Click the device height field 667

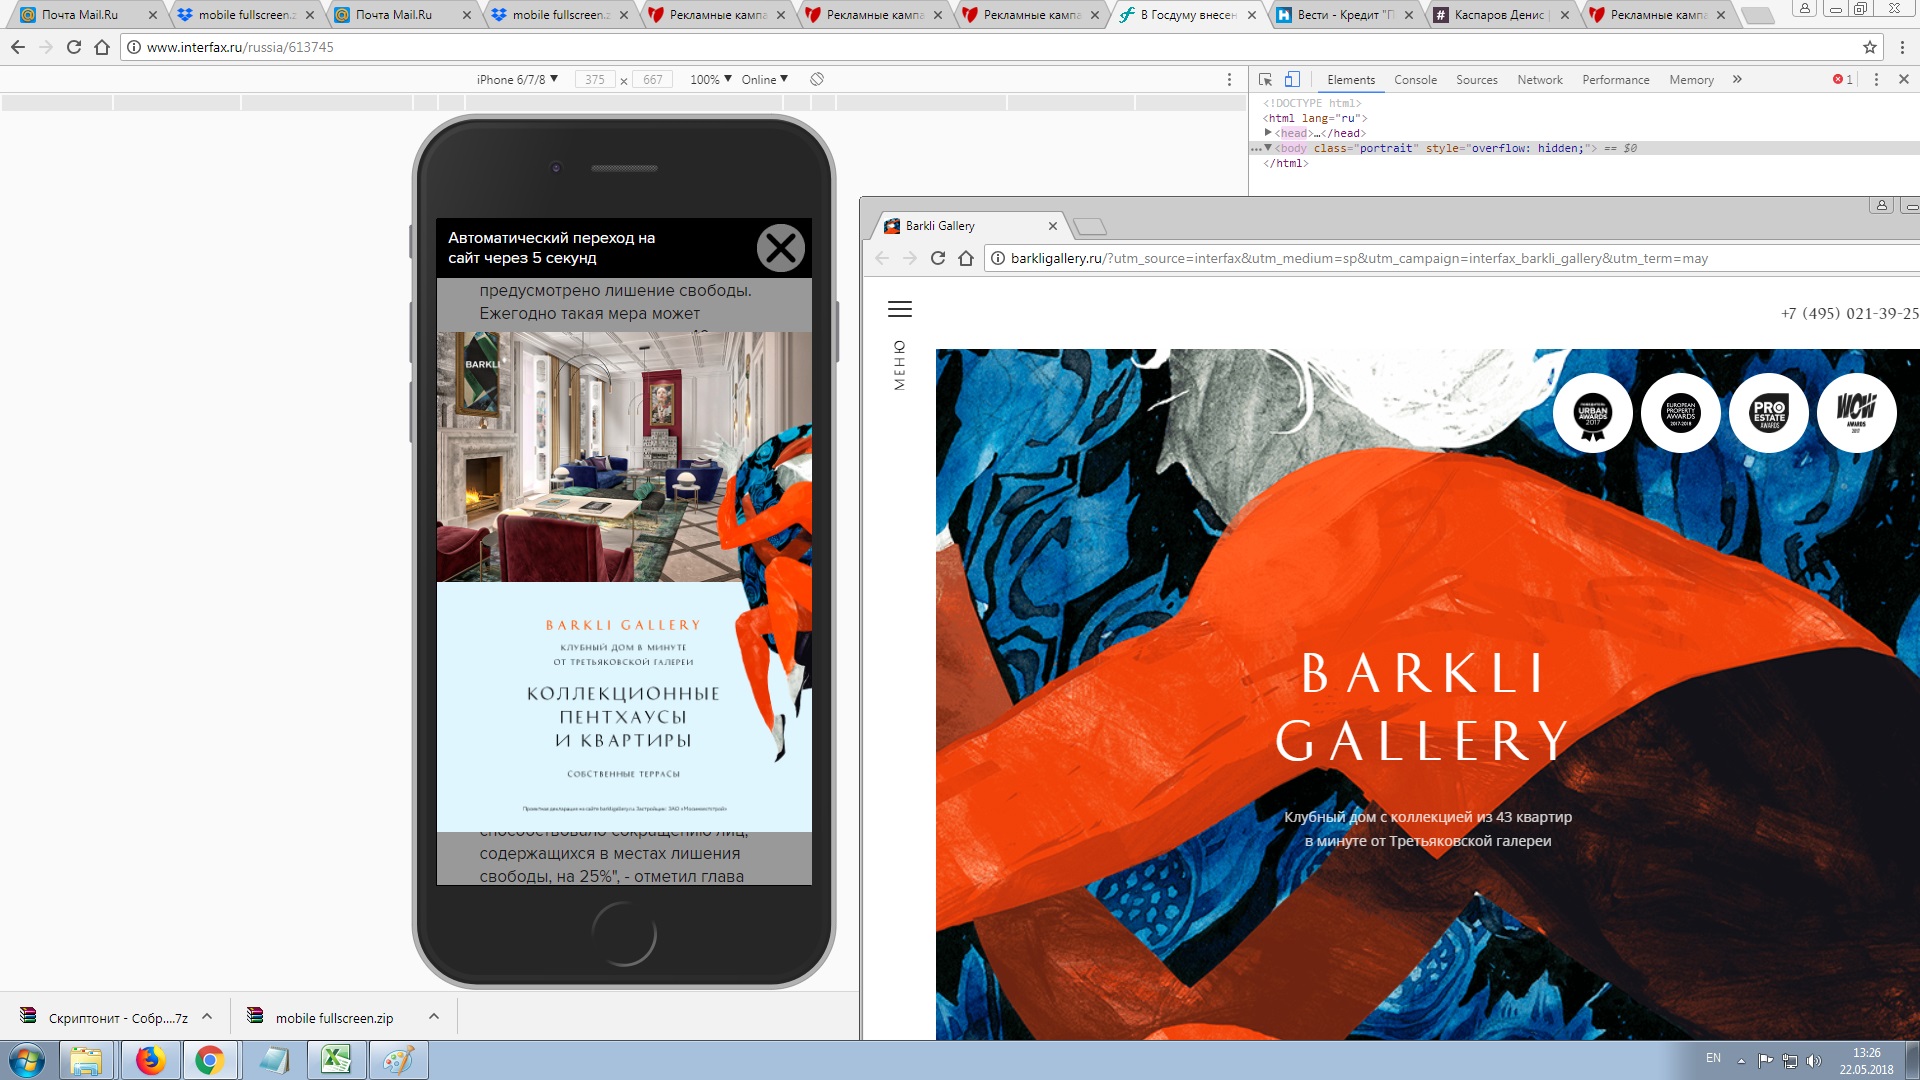coord(652,79)
